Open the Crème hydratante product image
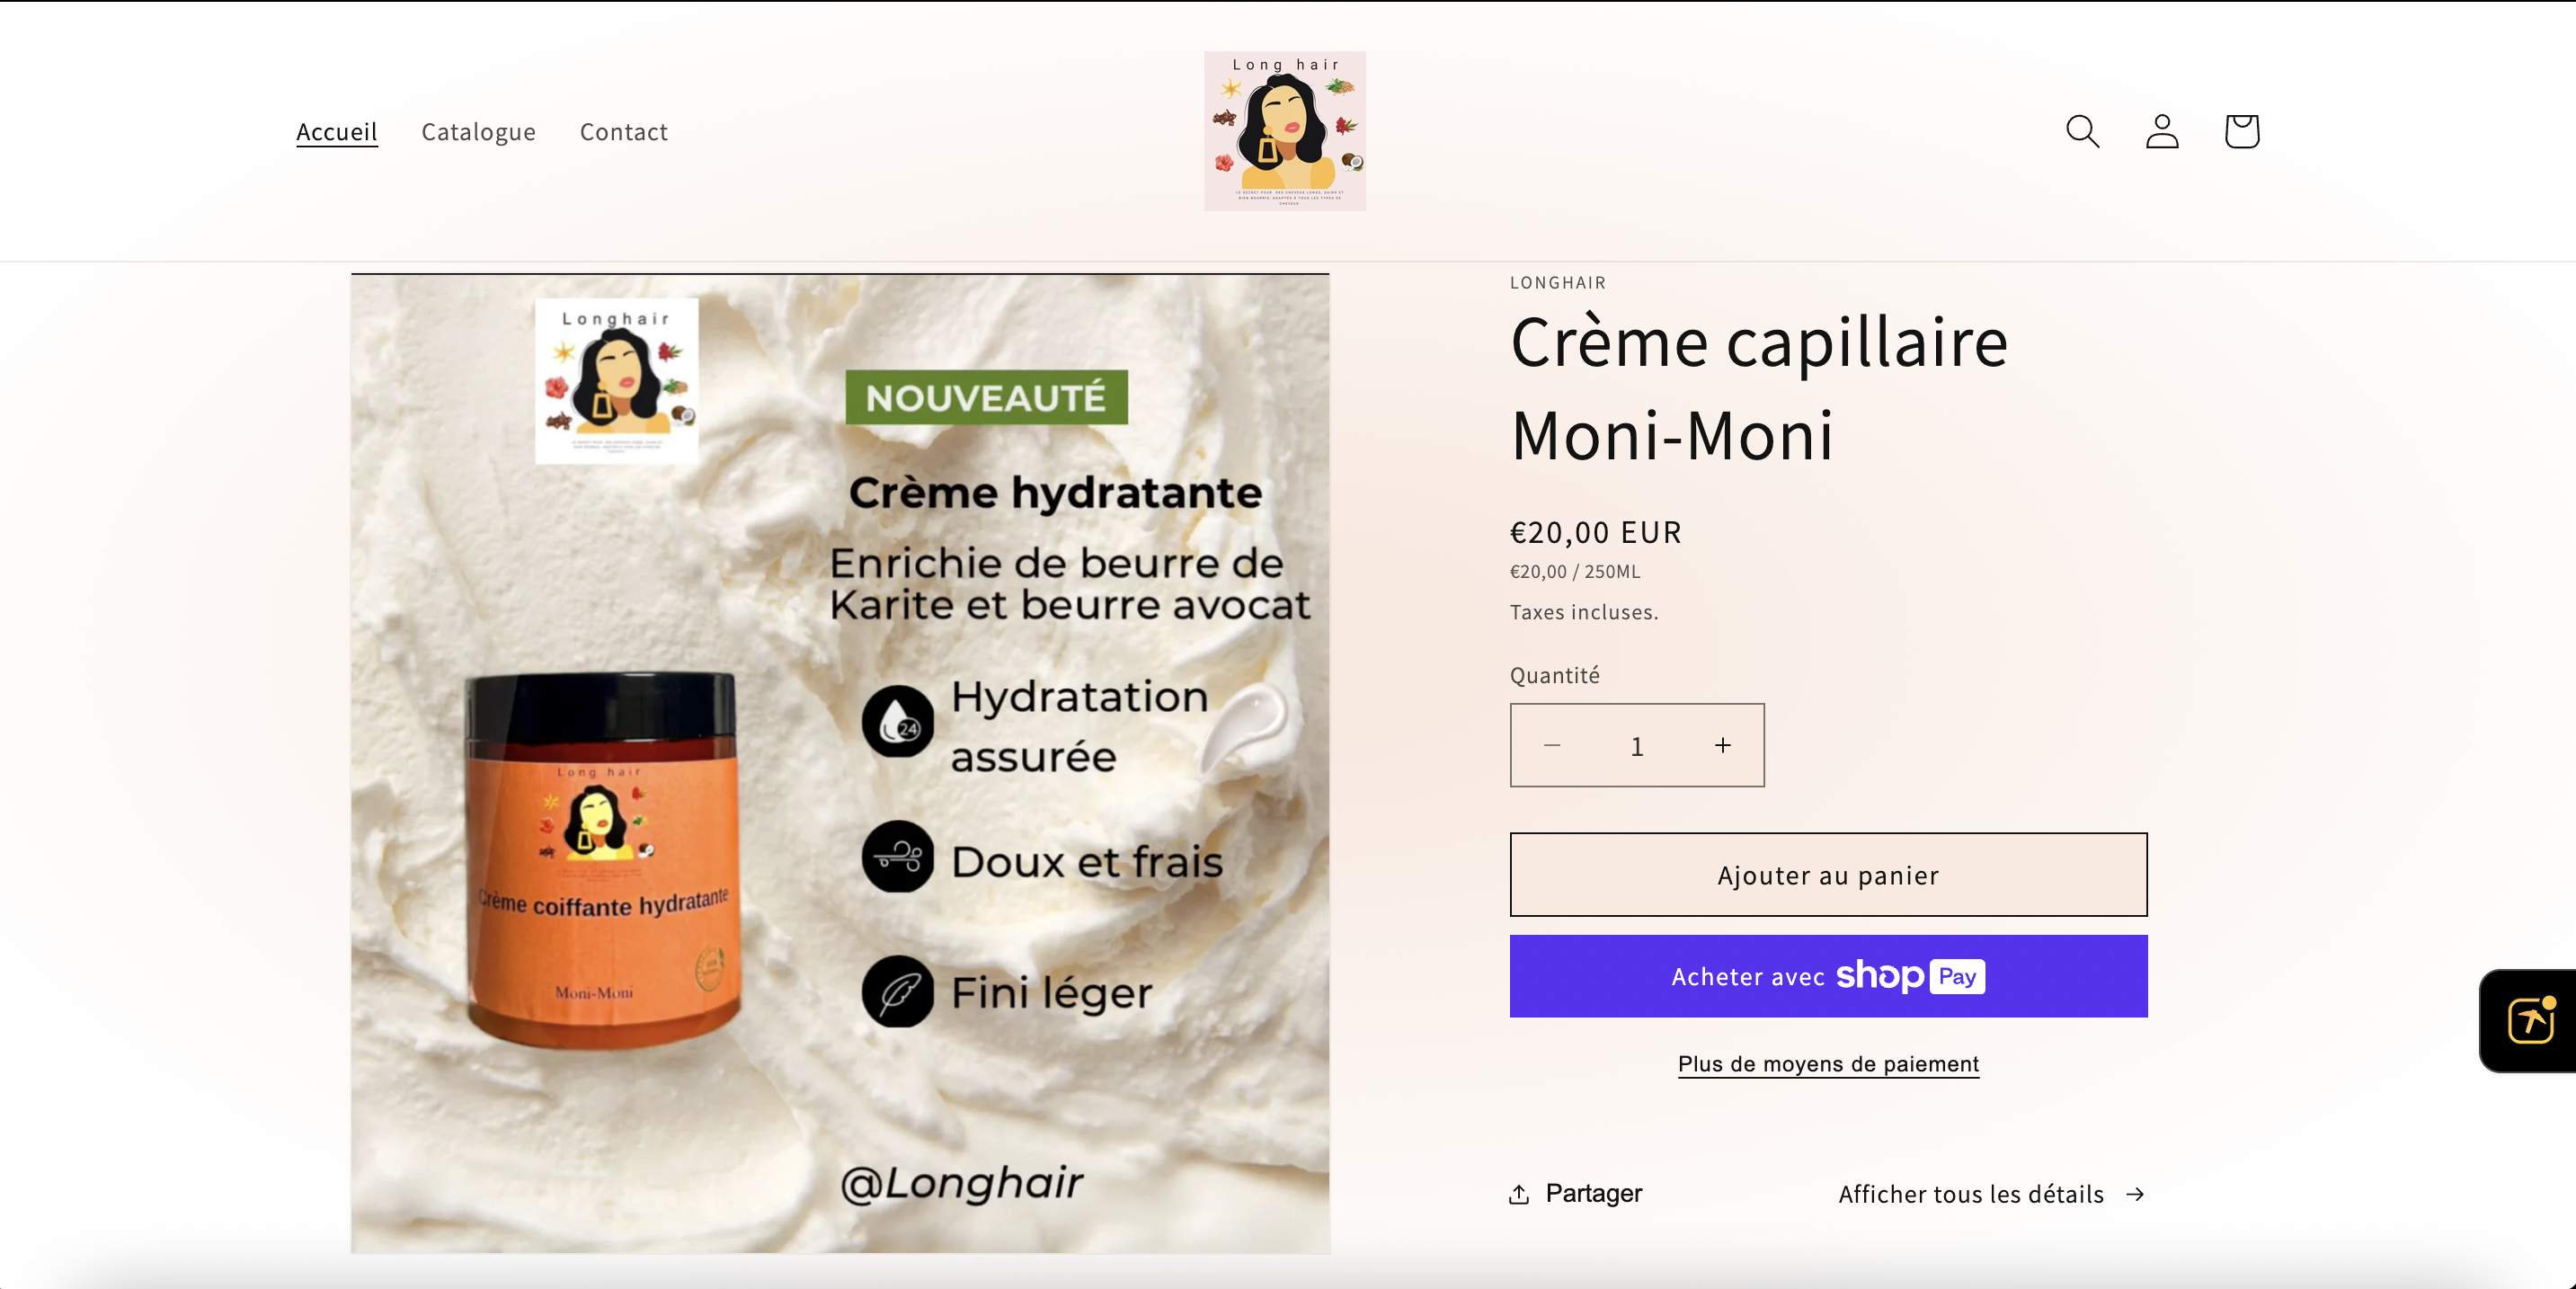2576x1289 pixels. click(840, 764)
